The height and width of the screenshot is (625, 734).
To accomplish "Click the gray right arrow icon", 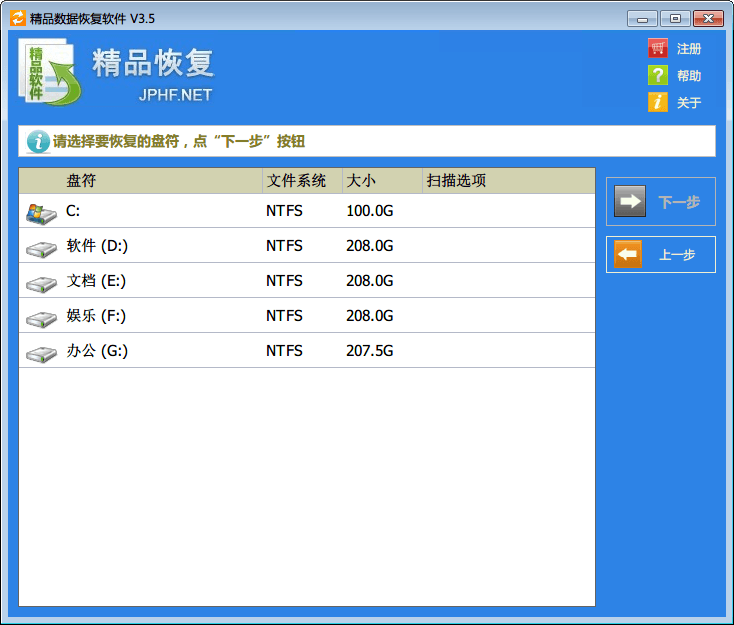I will [x=630, y=201].
